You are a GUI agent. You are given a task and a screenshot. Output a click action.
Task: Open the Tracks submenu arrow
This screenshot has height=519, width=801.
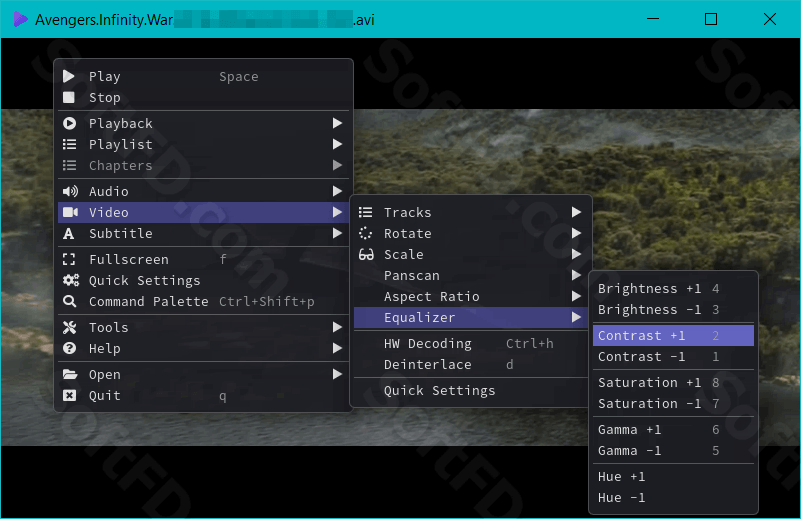pos(576,212)
